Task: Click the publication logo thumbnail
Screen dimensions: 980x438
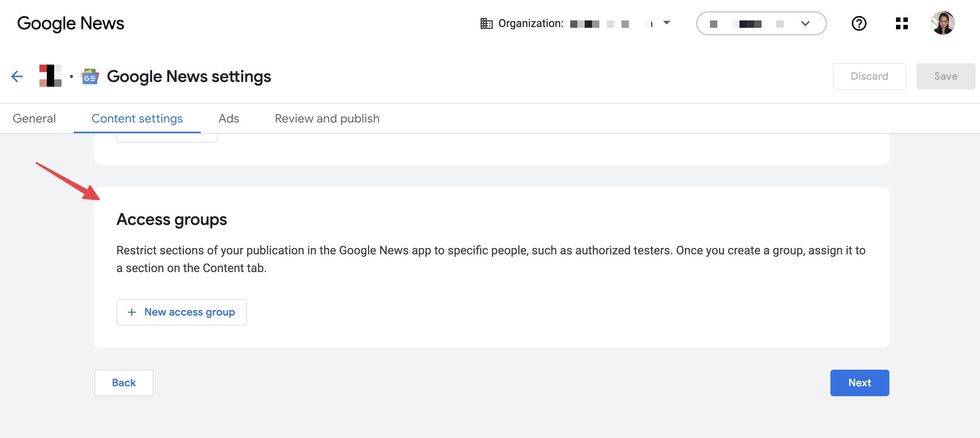Action: coord(50,76)
